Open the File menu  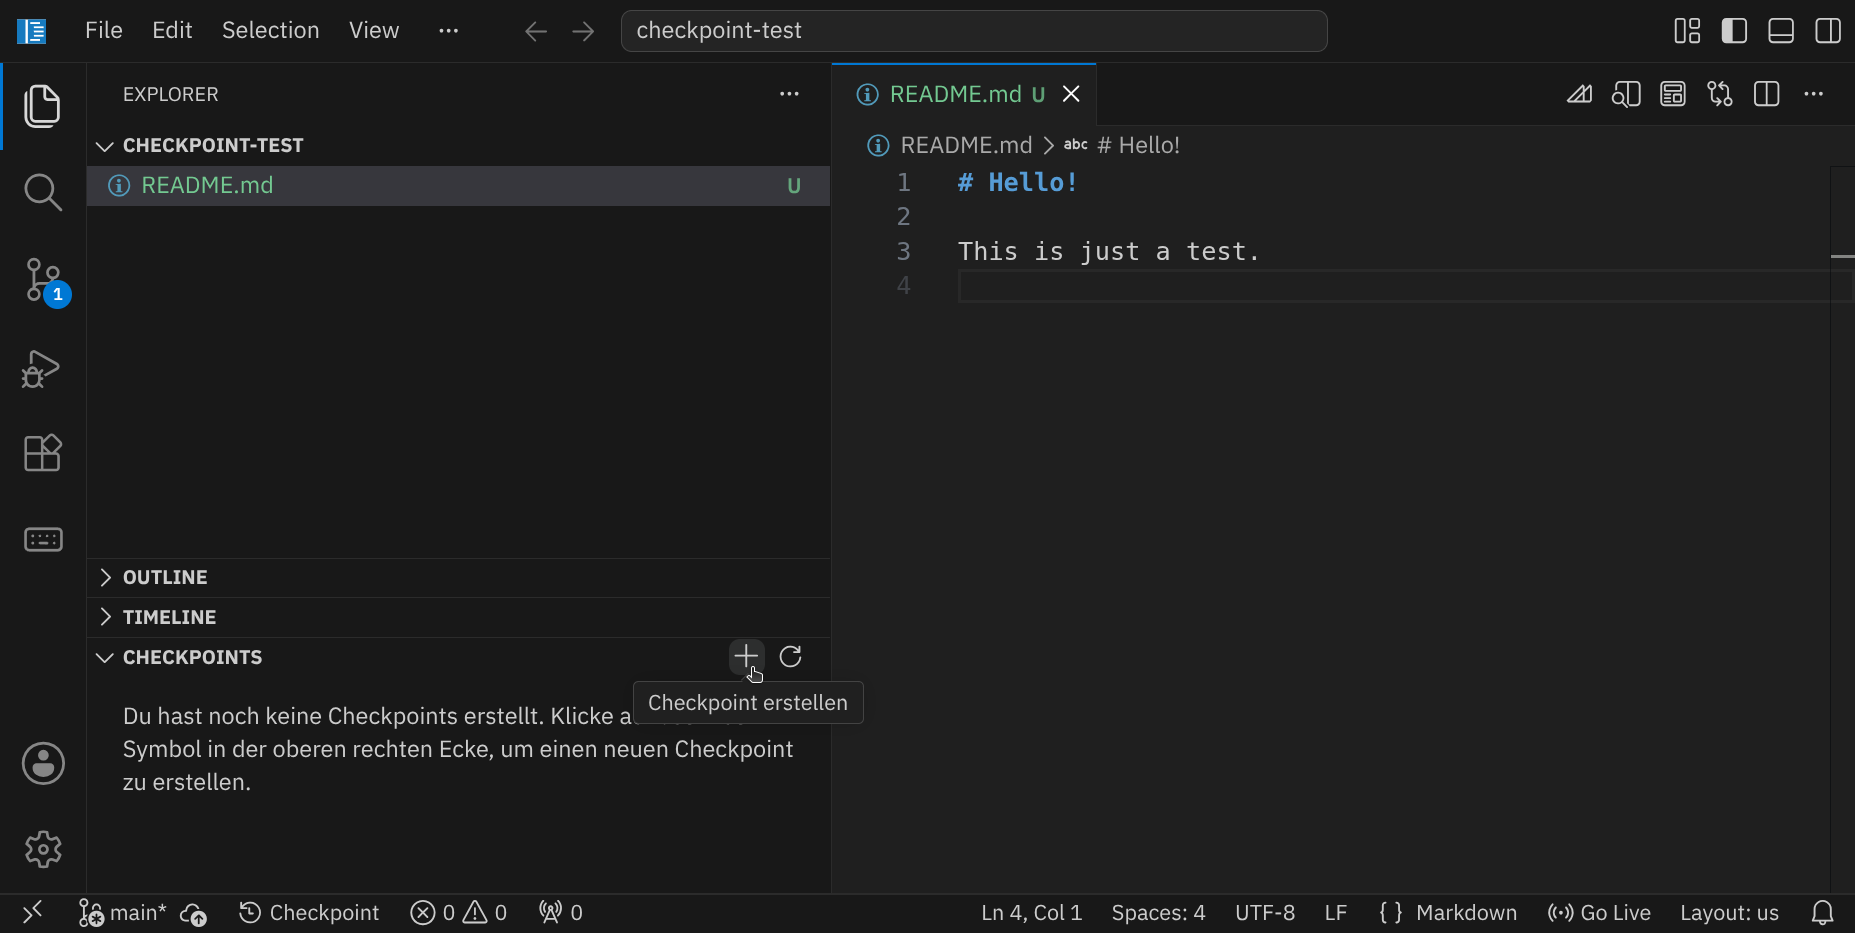click(104, 31)
